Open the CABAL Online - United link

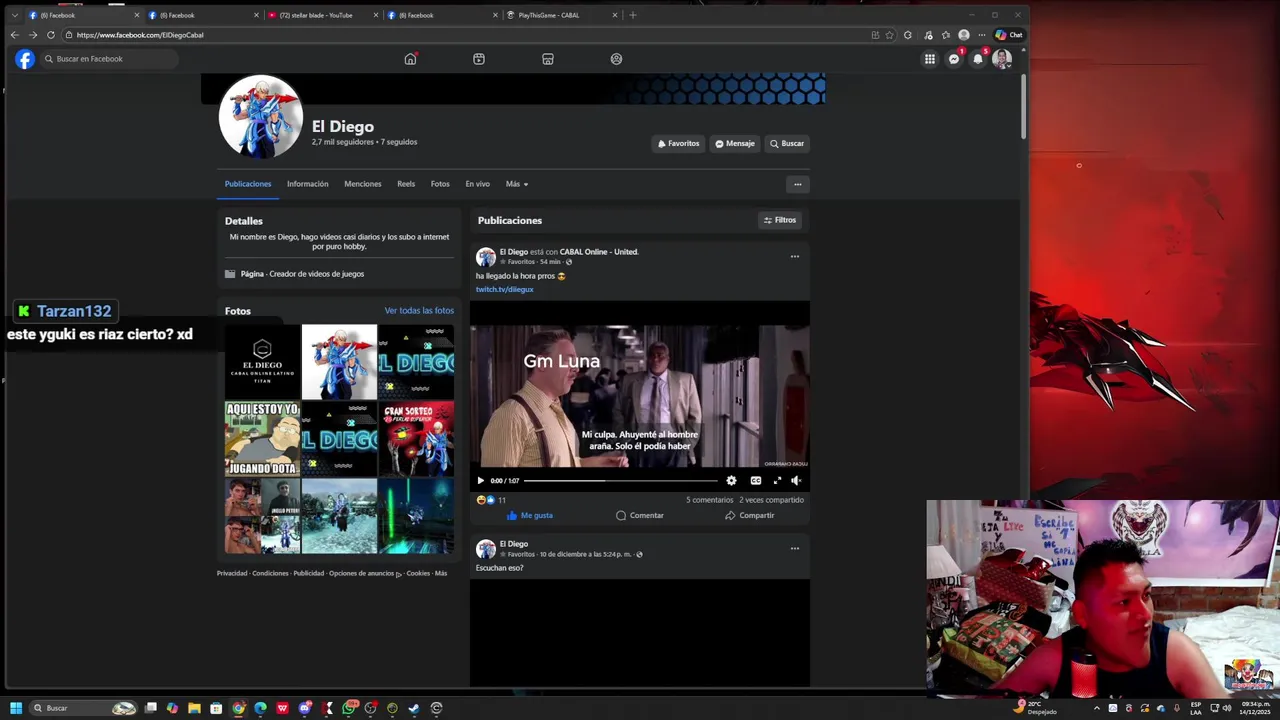599,252
